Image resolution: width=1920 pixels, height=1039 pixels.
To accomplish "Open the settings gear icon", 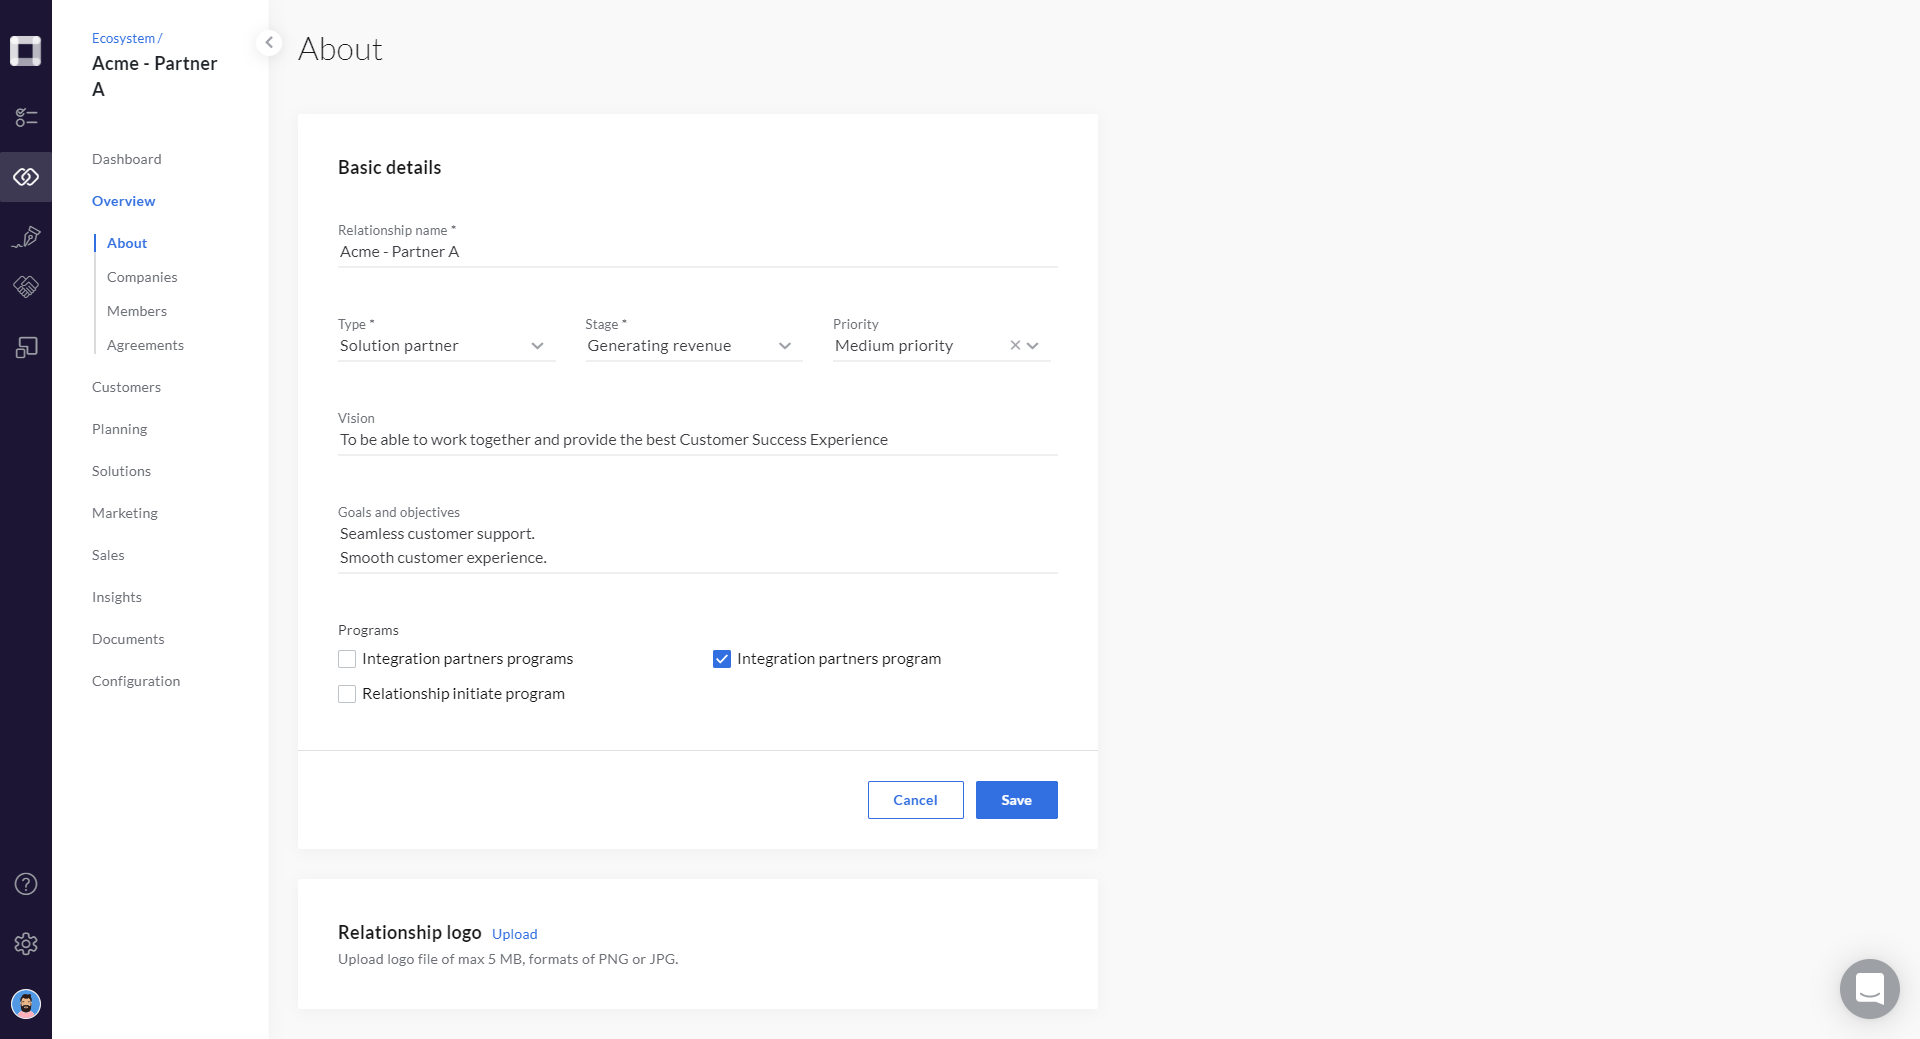I will (x=26, y=944).
